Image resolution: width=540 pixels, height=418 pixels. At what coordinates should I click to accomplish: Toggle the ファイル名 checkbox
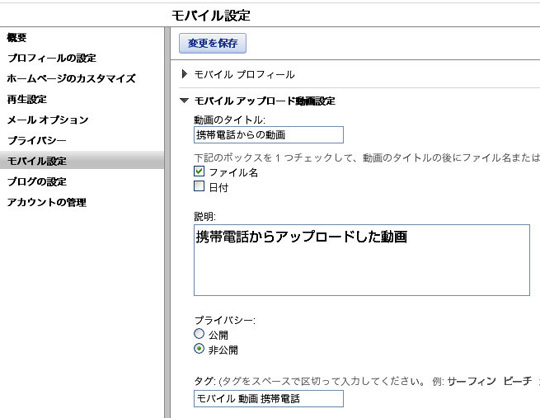(199, 171)
